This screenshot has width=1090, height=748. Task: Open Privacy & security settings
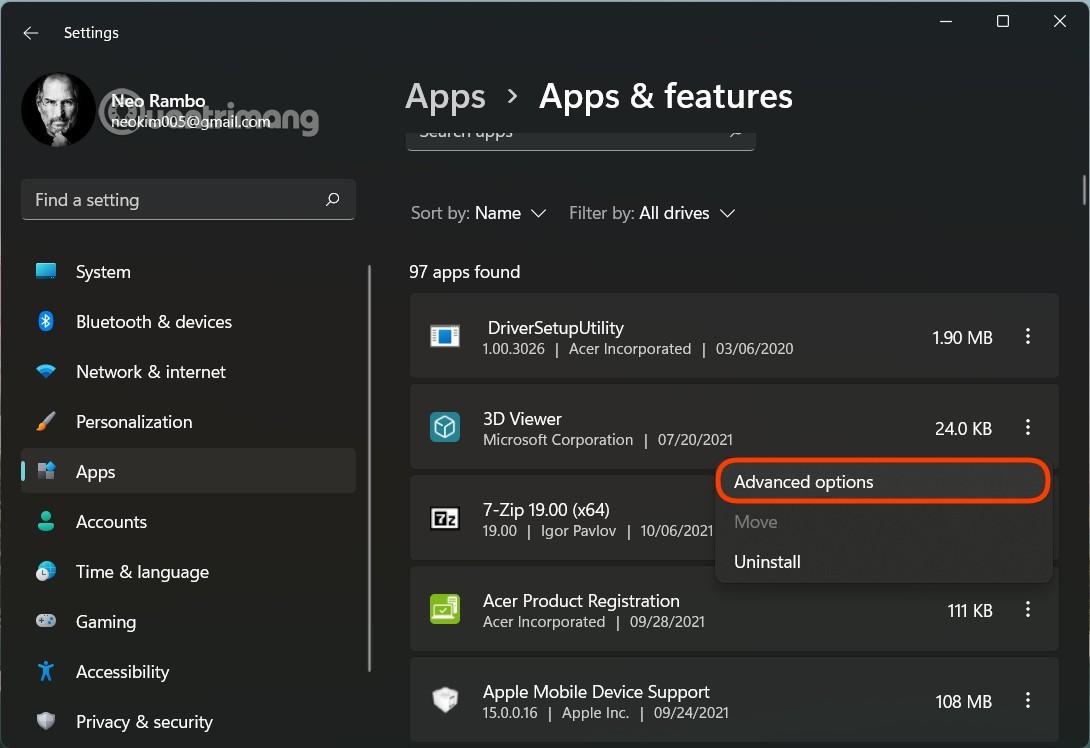tap(144, 722)
